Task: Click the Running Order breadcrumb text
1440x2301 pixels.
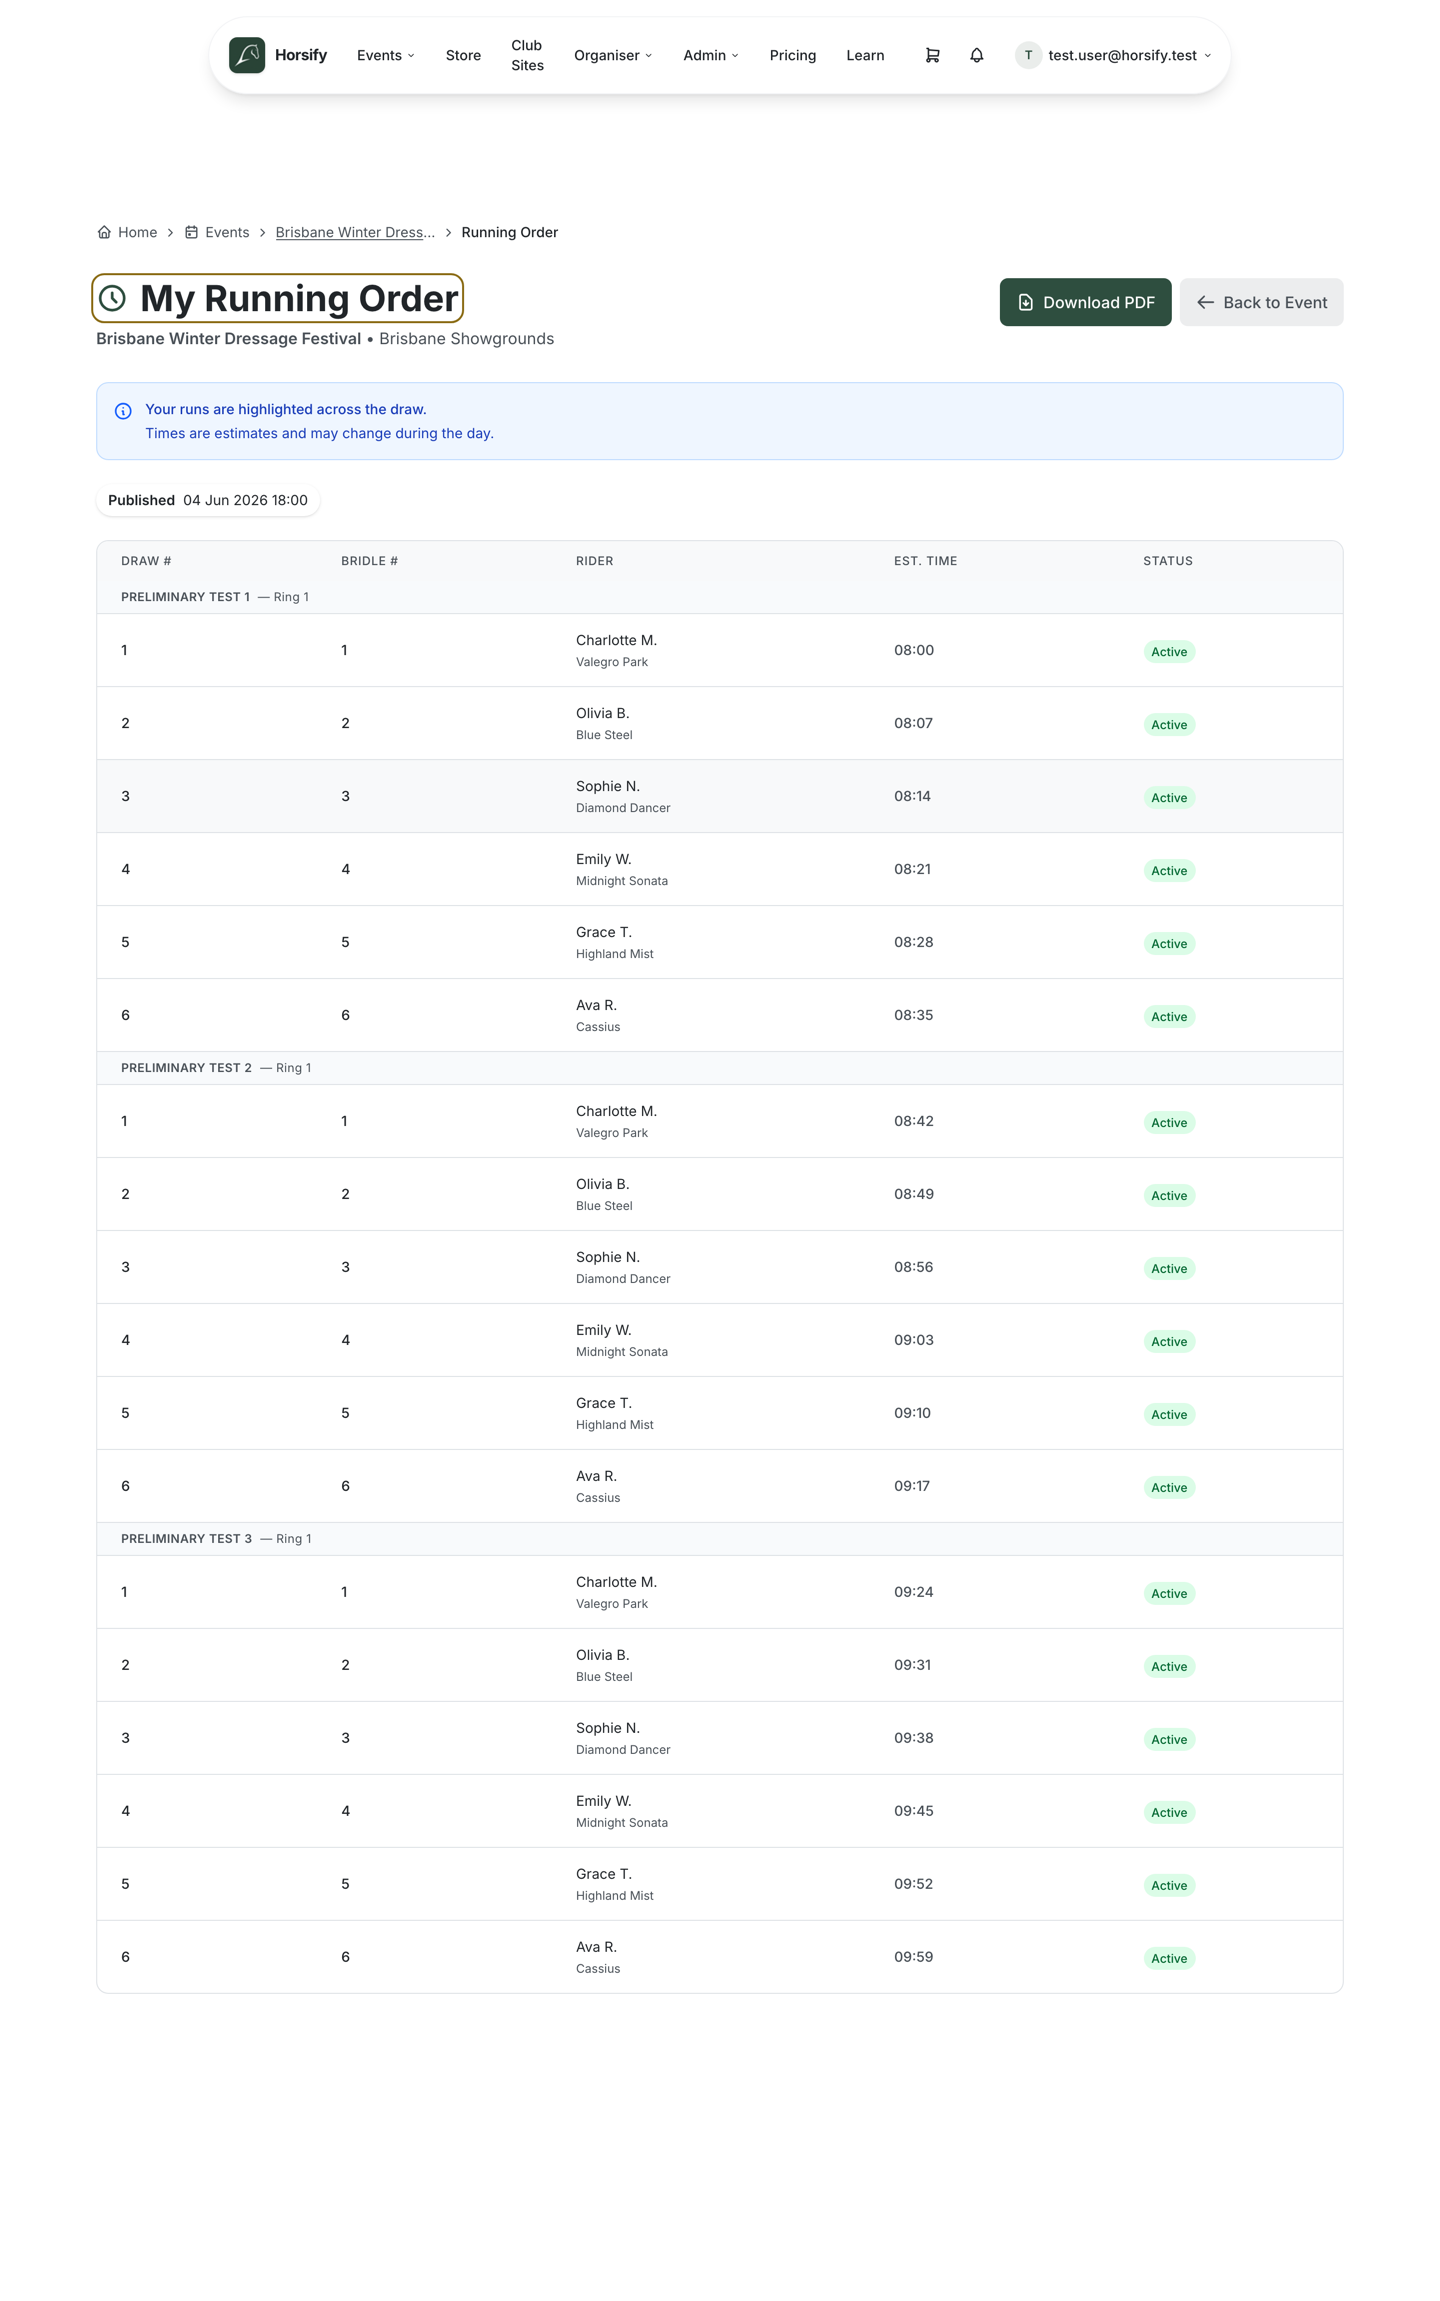Action: pos(509,232)
